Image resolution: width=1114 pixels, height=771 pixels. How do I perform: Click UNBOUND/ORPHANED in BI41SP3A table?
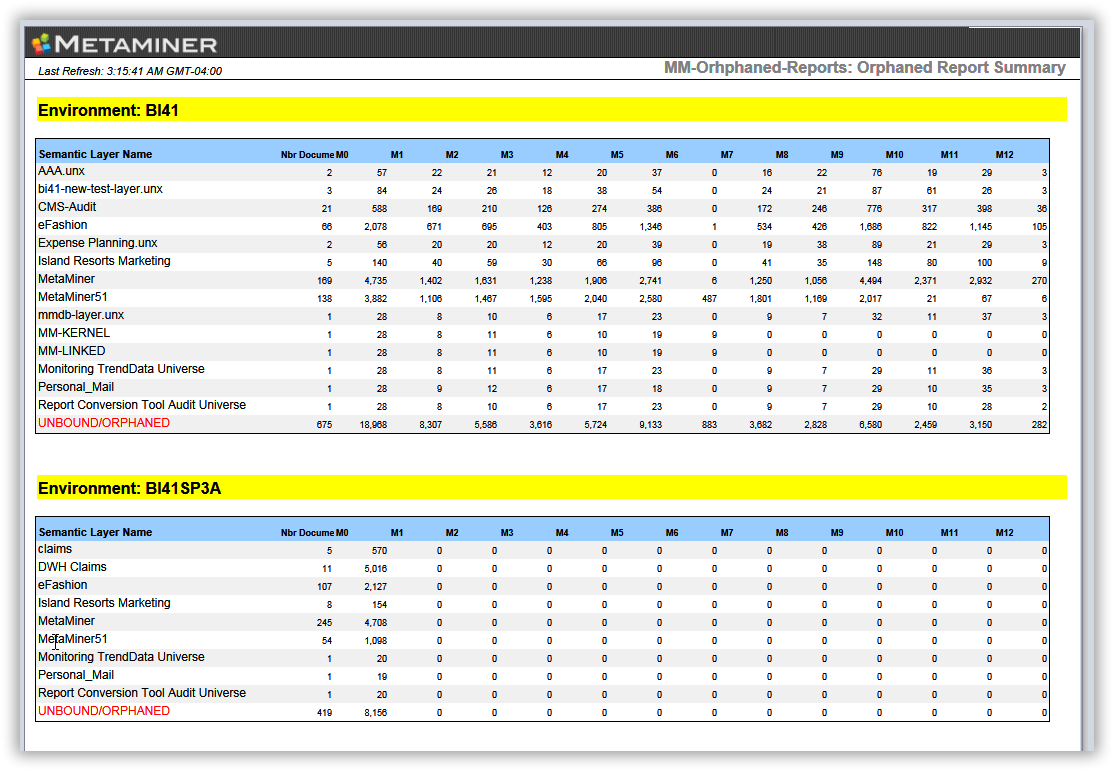(104, 711)
